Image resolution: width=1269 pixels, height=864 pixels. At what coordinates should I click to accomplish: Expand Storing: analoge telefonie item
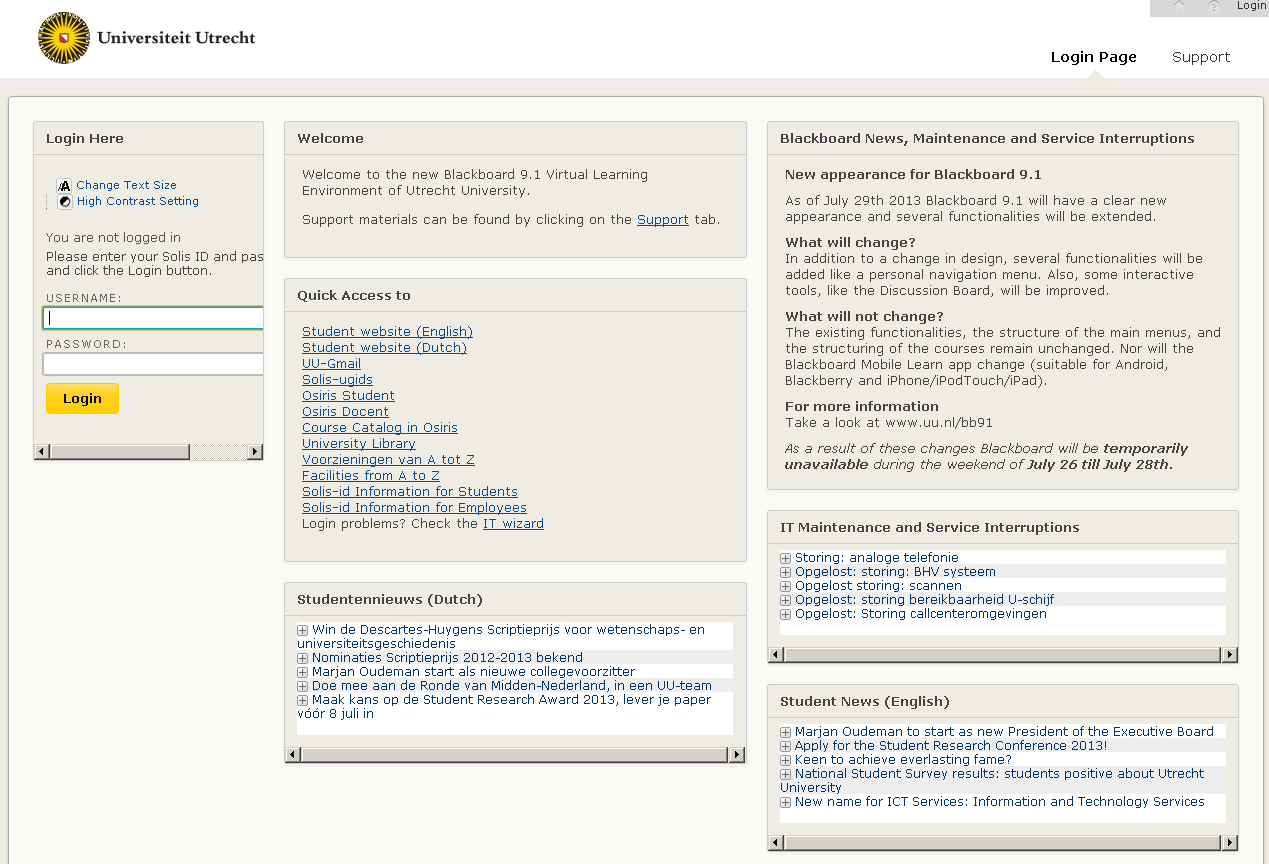pyautogui.click(x=785, y=558)
